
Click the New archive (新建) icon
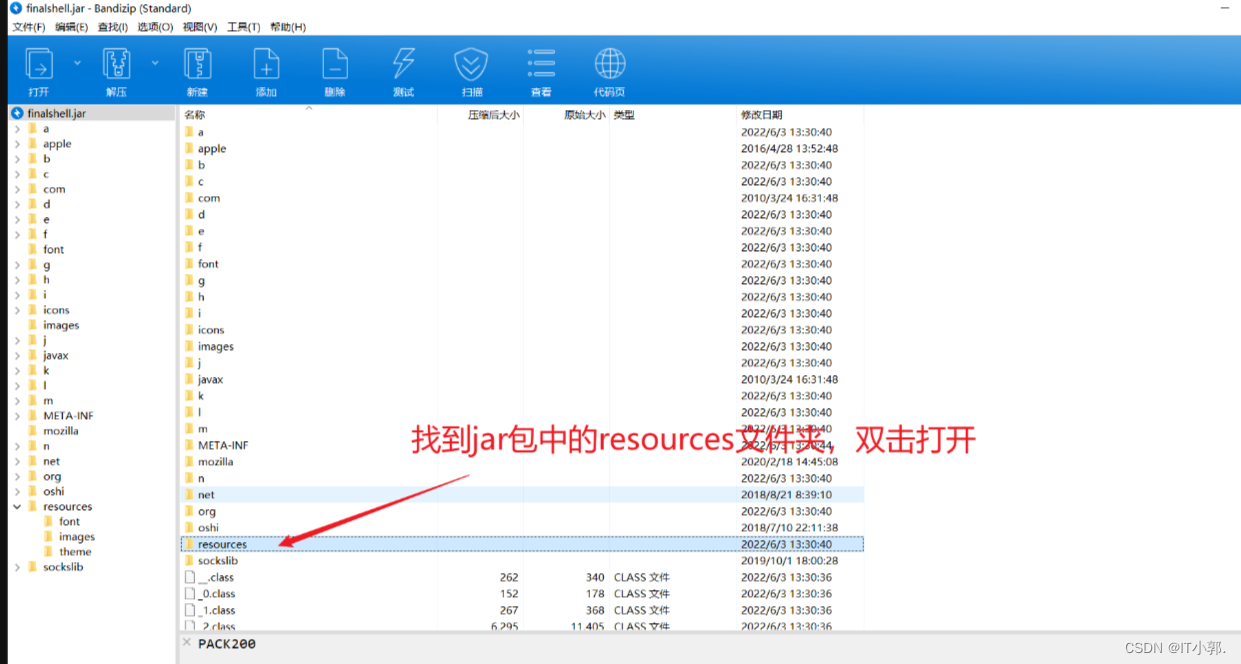point(197,66)
